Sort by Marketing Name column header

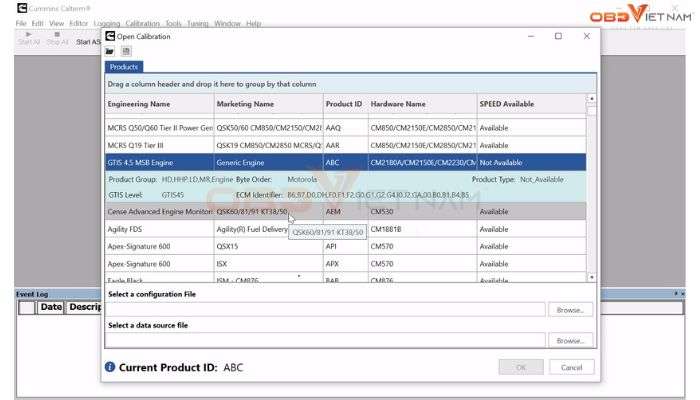(268, 104)
